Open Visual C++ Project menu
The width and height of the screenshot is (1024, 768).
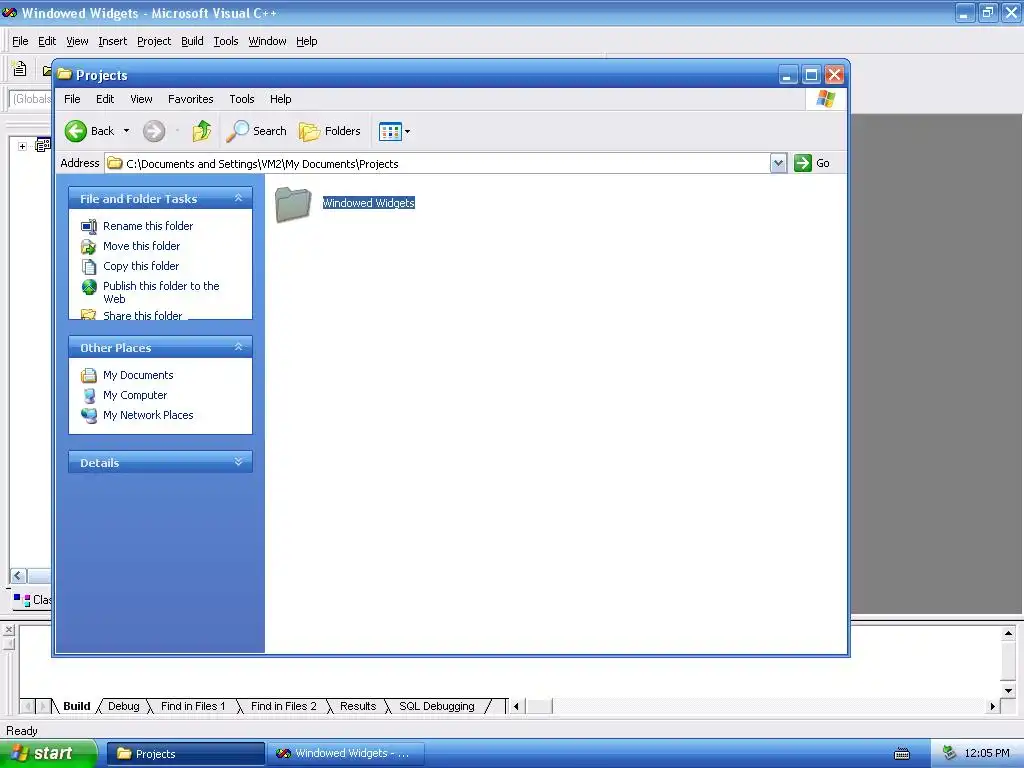click(154, 41)
